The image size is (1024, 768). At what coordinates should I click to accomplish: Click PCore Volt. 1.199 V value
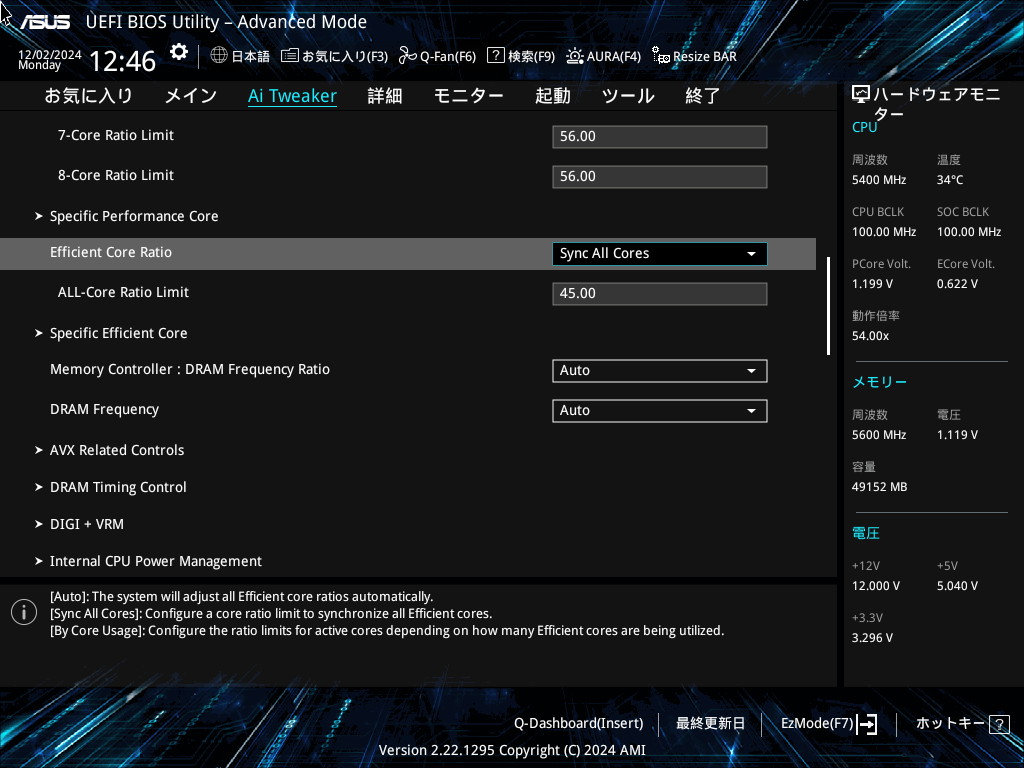point(872,283)
